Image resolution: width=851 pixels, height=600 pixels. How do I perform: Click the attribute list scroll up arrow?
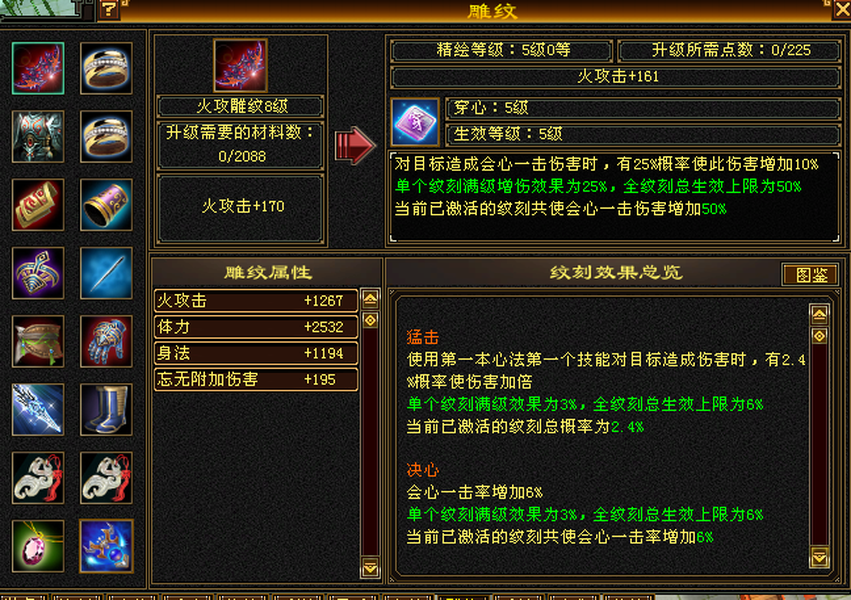[371, 299]
